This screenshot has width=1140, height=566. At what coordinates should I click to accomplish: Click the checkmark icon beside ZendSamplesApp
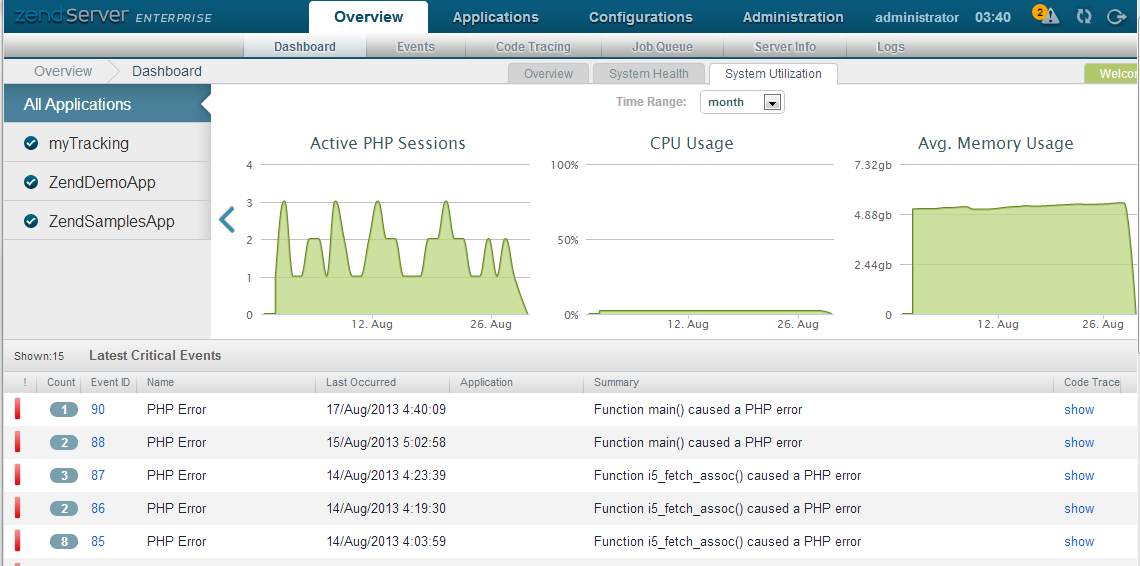31,221
